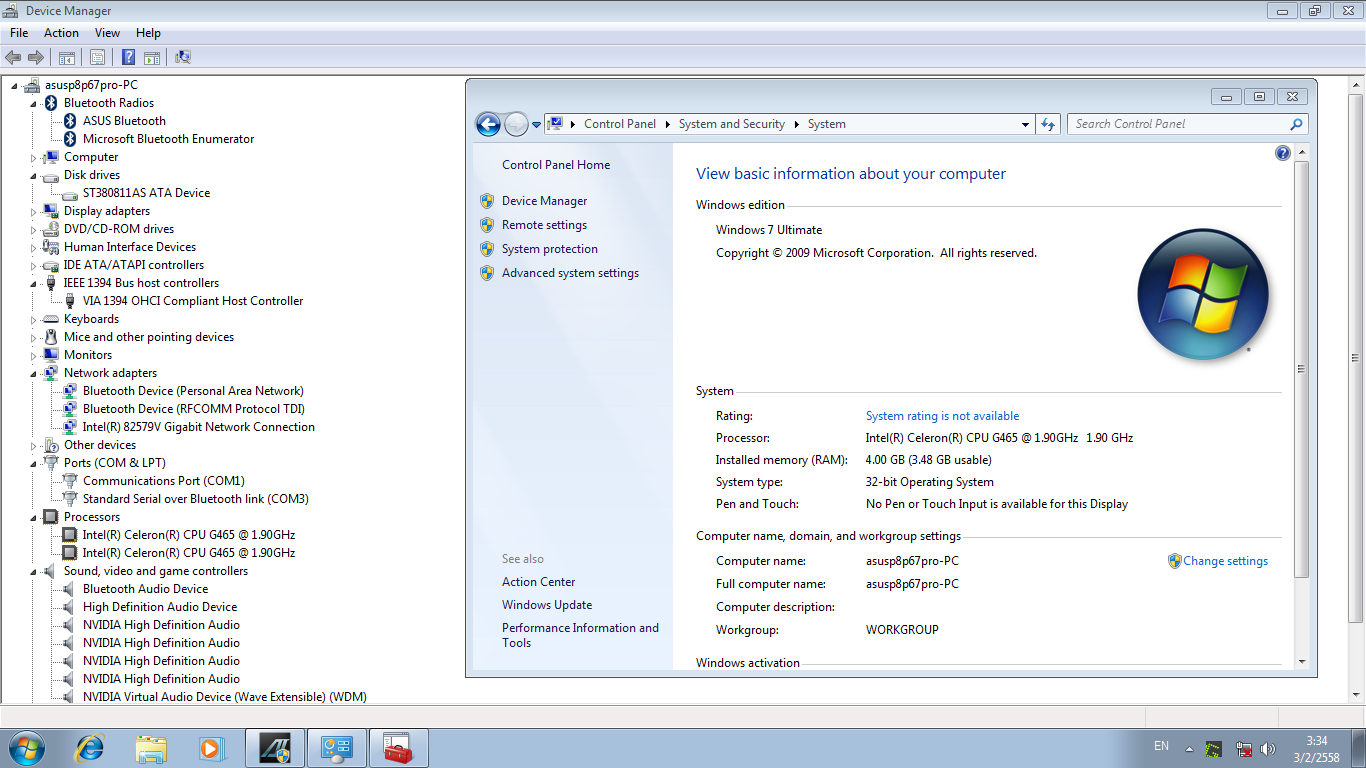Open System protection link
Screen dimensions: 1366x768
[550, 249]
